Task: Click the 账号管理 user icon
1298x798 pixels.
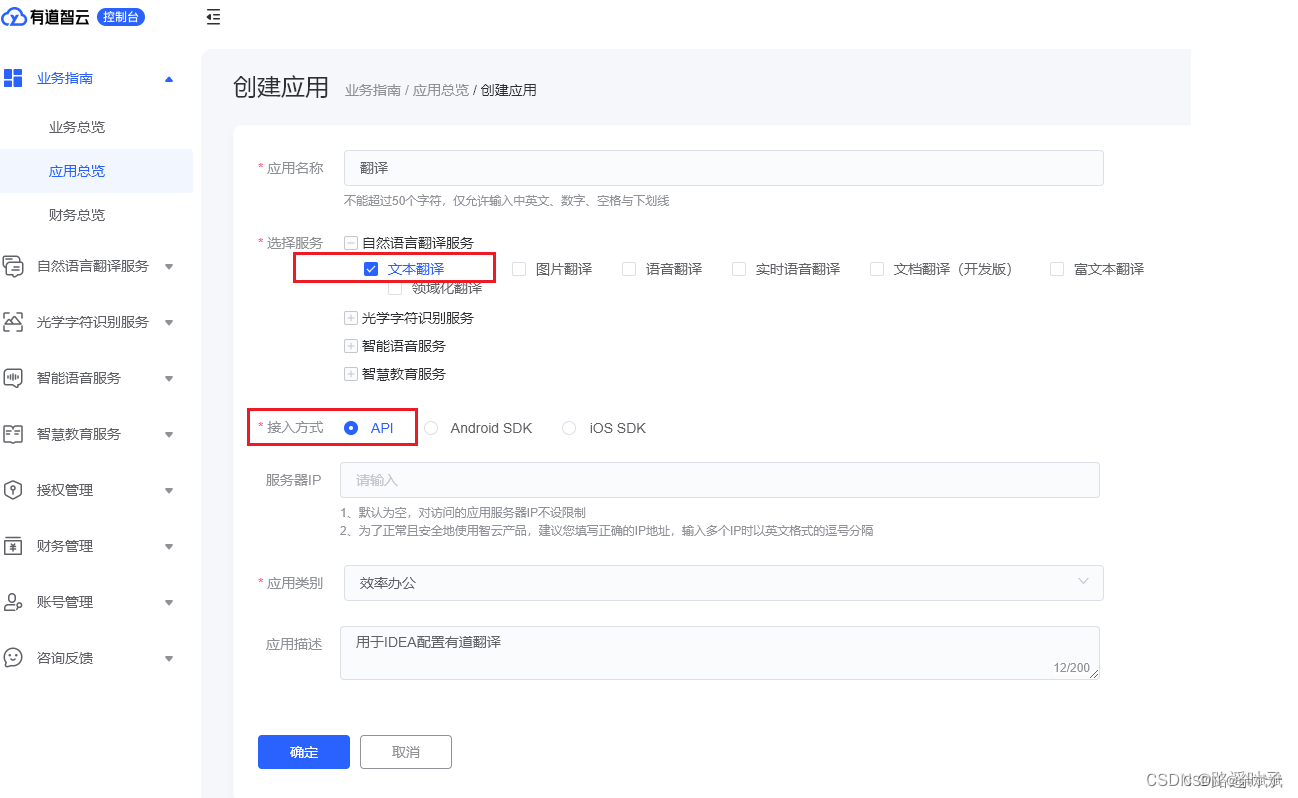Action: point(13,602)
